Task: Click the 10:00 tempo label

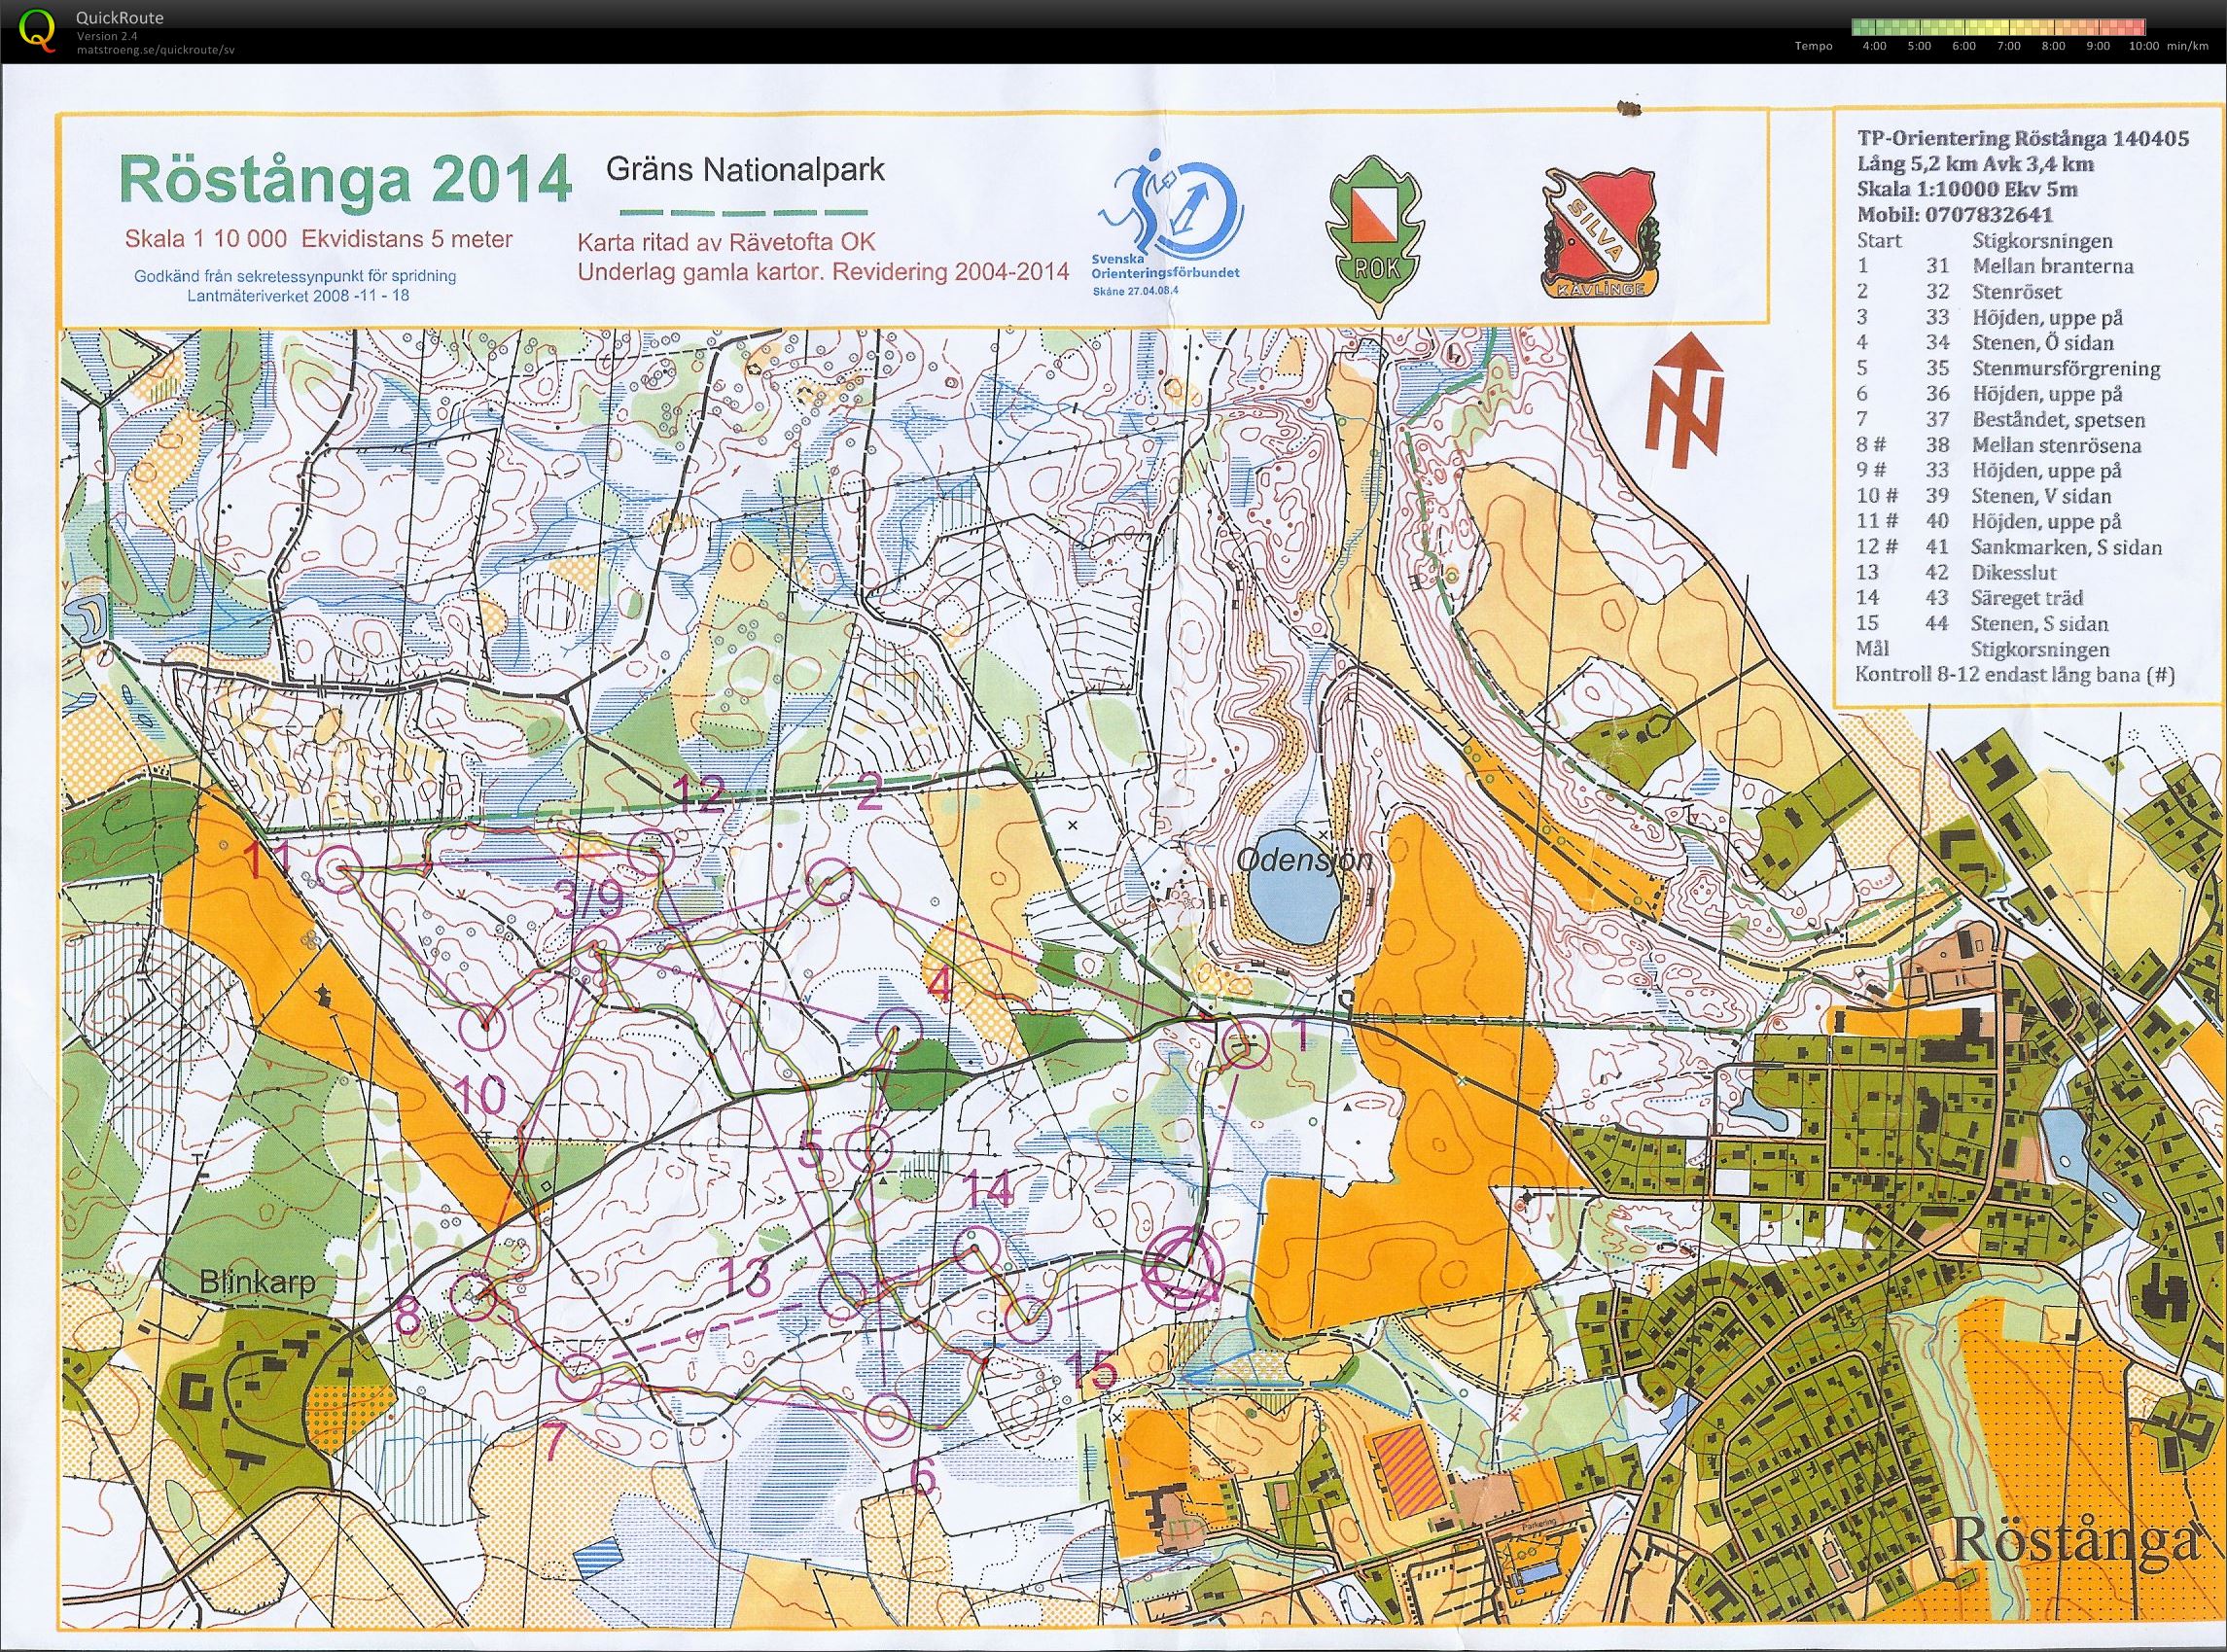Action: (2143, 46)
